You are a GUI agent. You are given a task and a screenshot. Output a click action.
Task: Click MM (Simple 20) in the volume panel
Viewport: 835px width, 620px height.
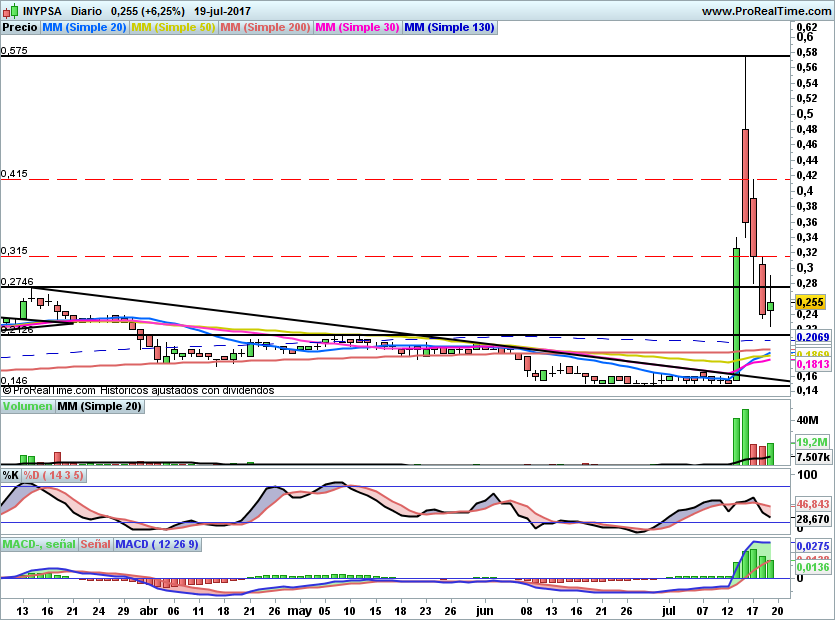99,406
